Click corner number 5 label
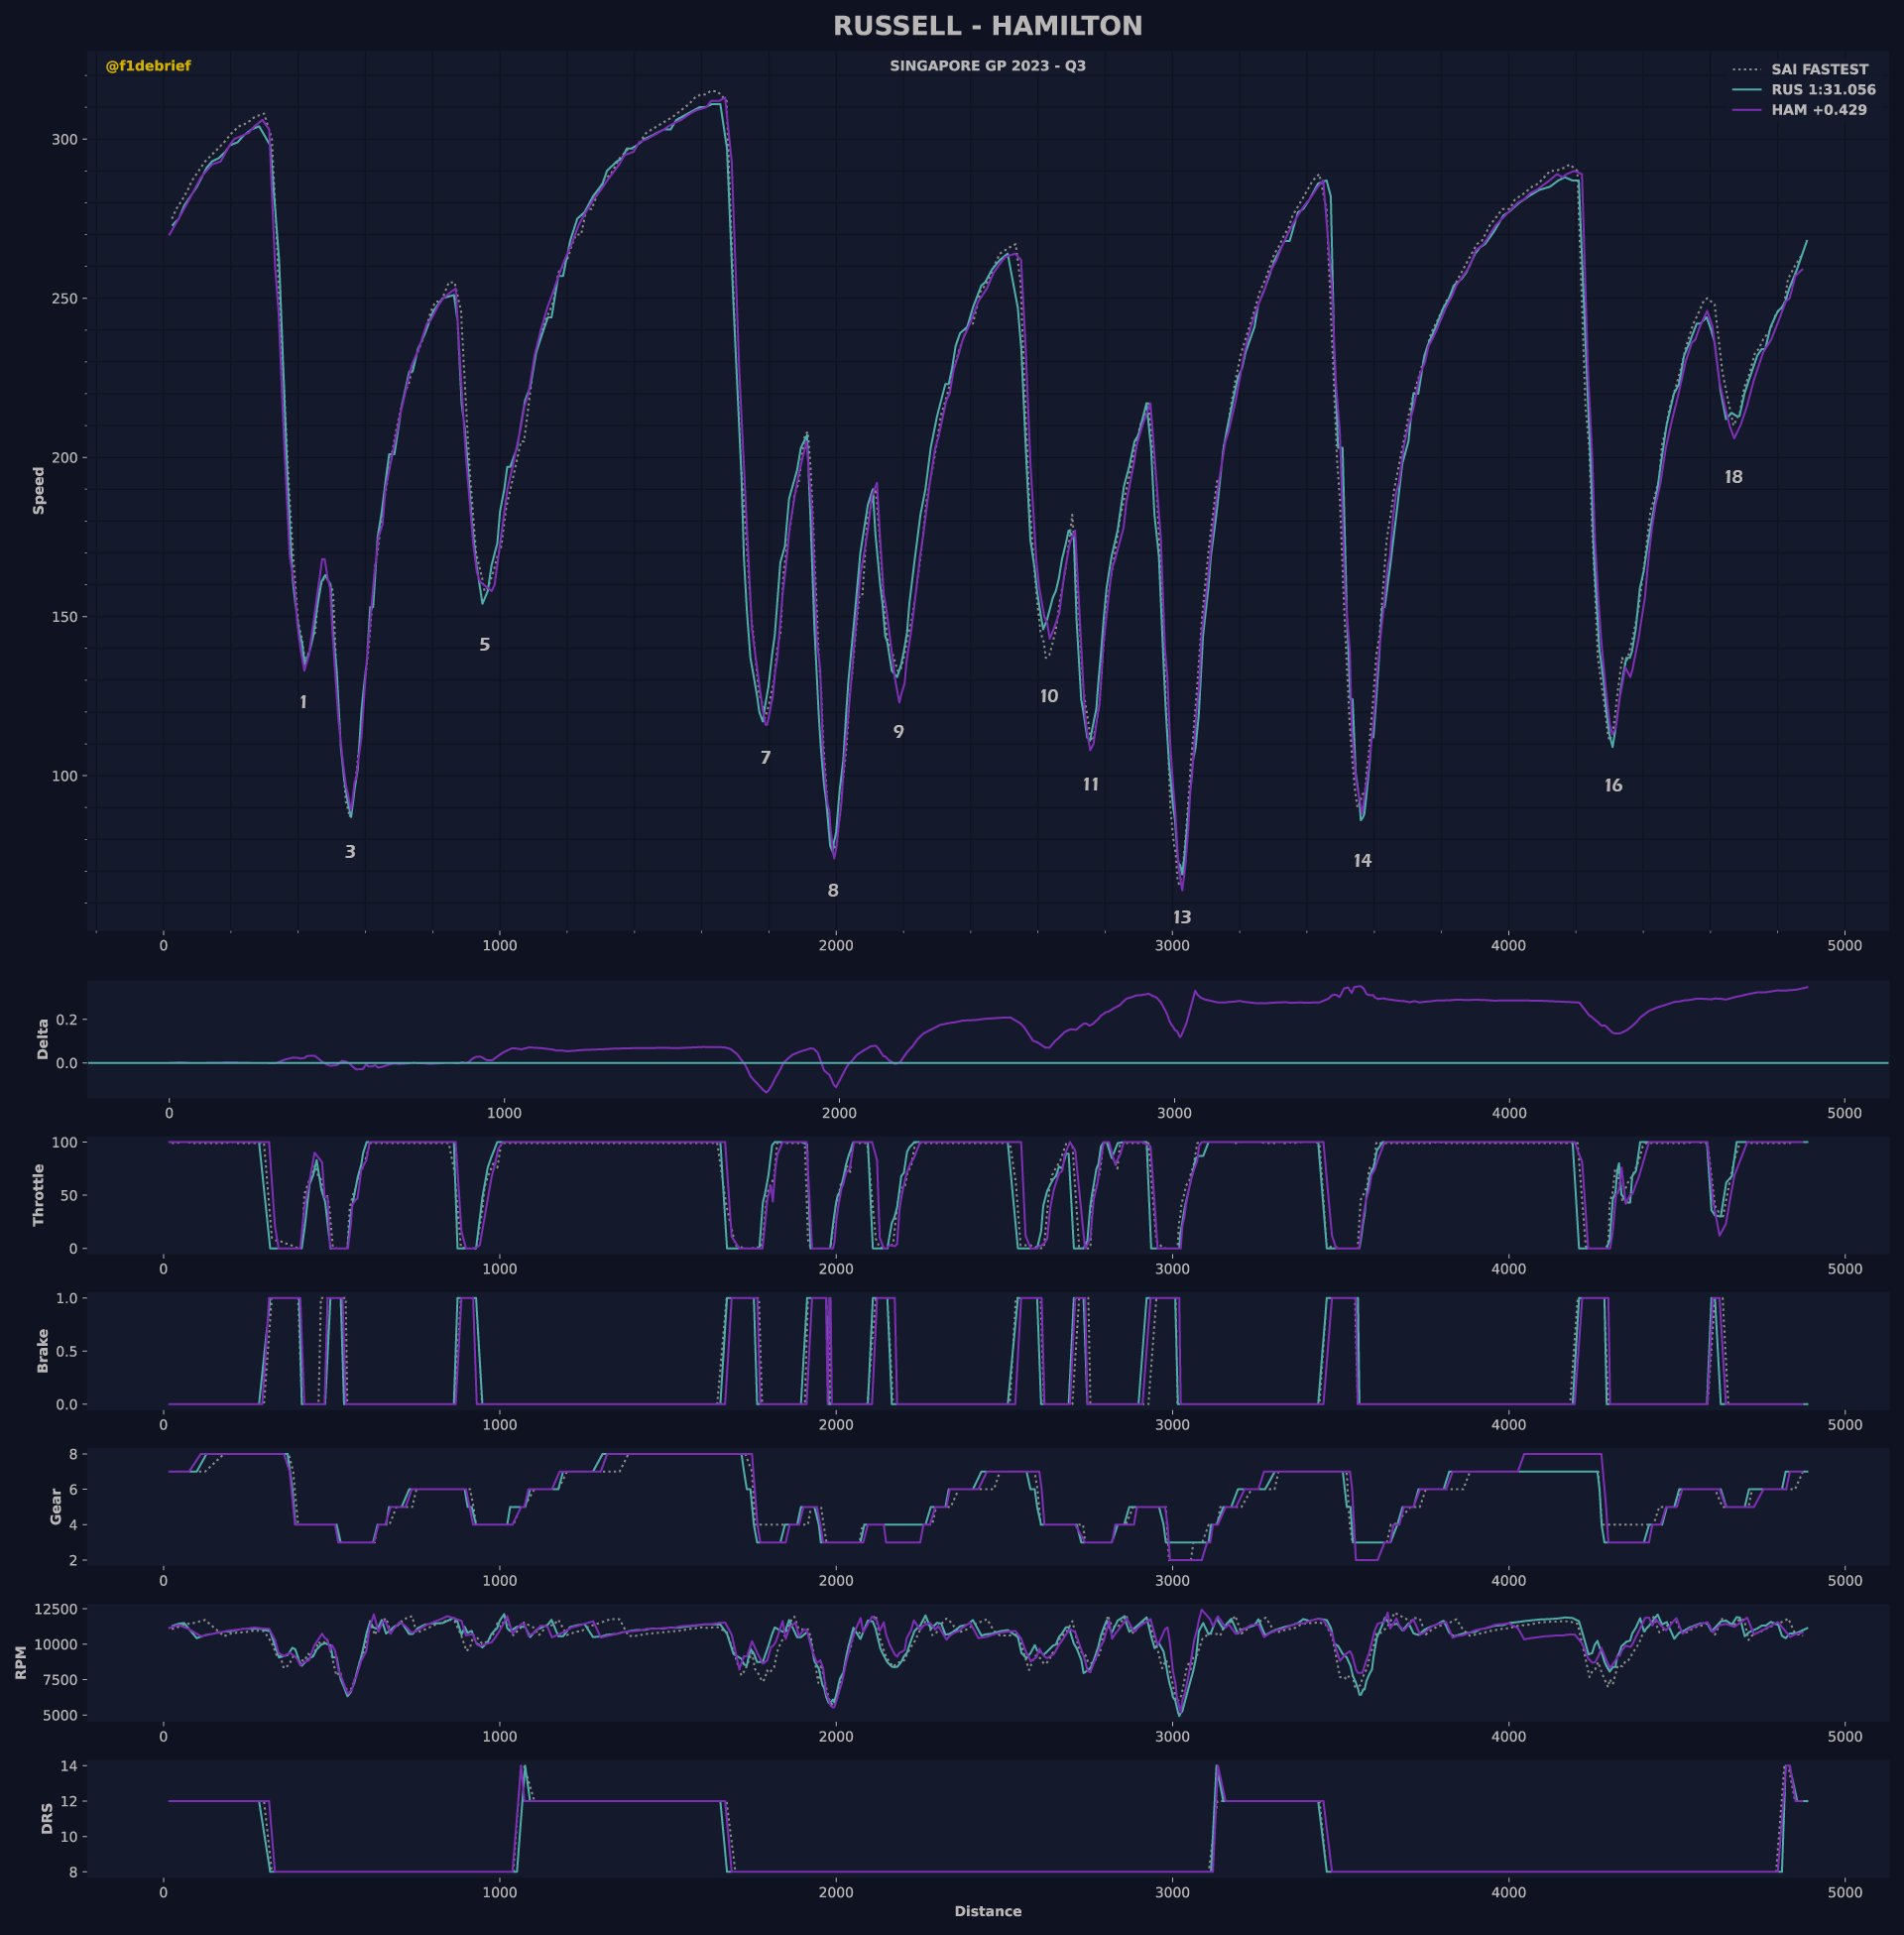Viewport: 1904px width, 1935px height. click(x=484, y=645)
